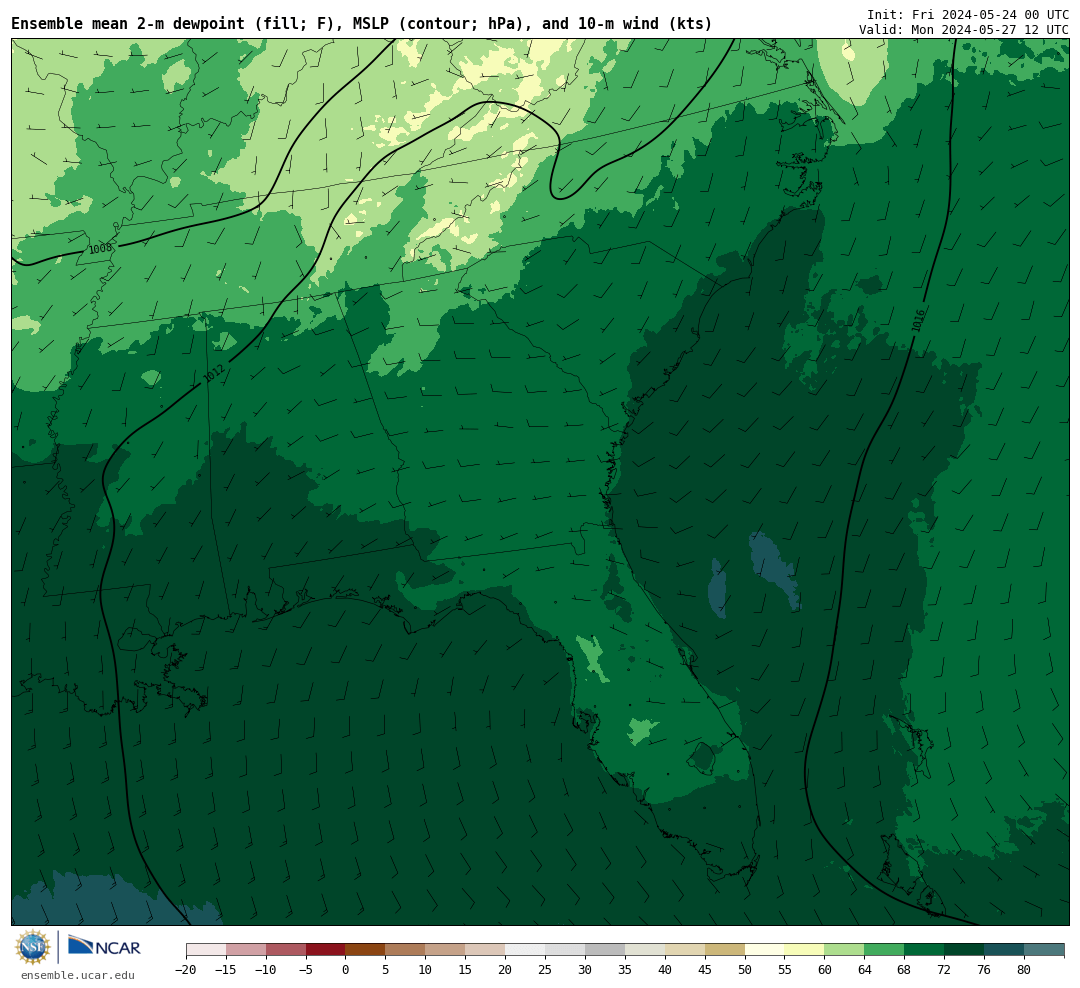Click the light green swatch between 60 and 64
The width and height of the screenshot is (1080, 988).
tap(845, 950)
